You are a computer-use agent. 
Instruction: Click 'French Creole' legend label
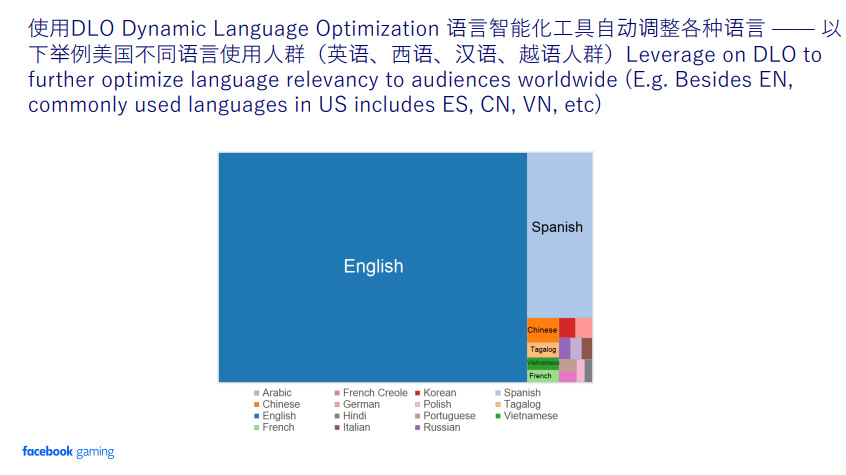point(375,393)
